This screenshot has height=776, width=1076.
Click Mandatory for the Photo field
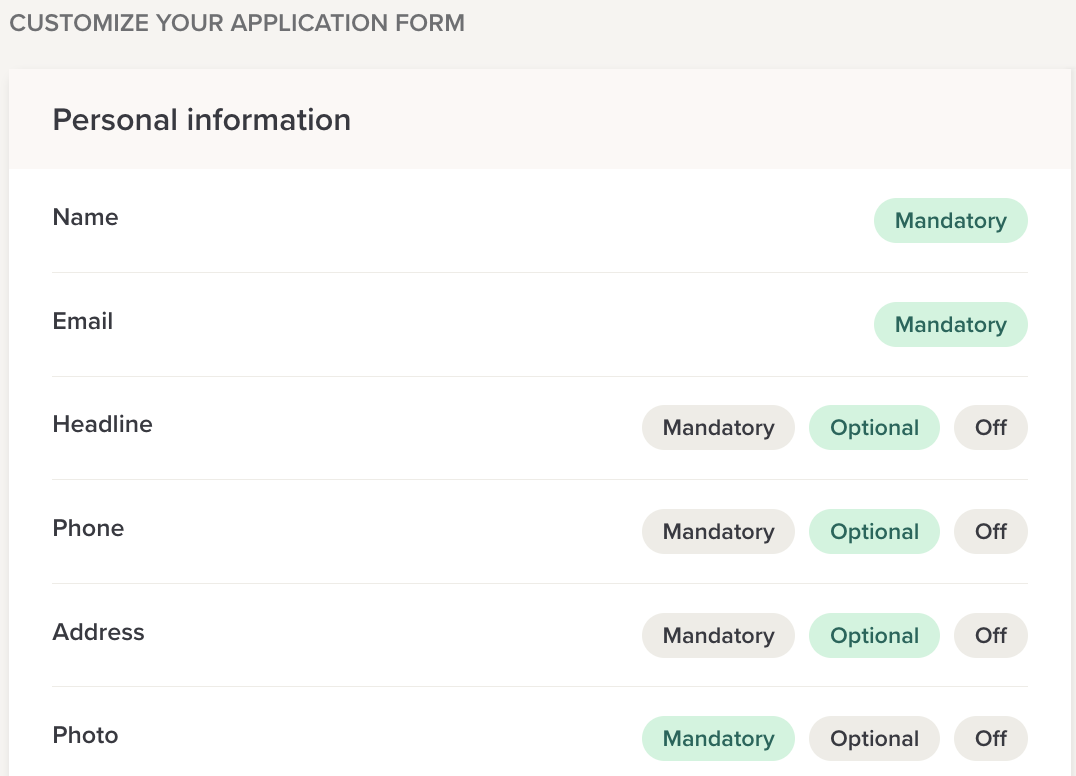click(x=718, y=739)
